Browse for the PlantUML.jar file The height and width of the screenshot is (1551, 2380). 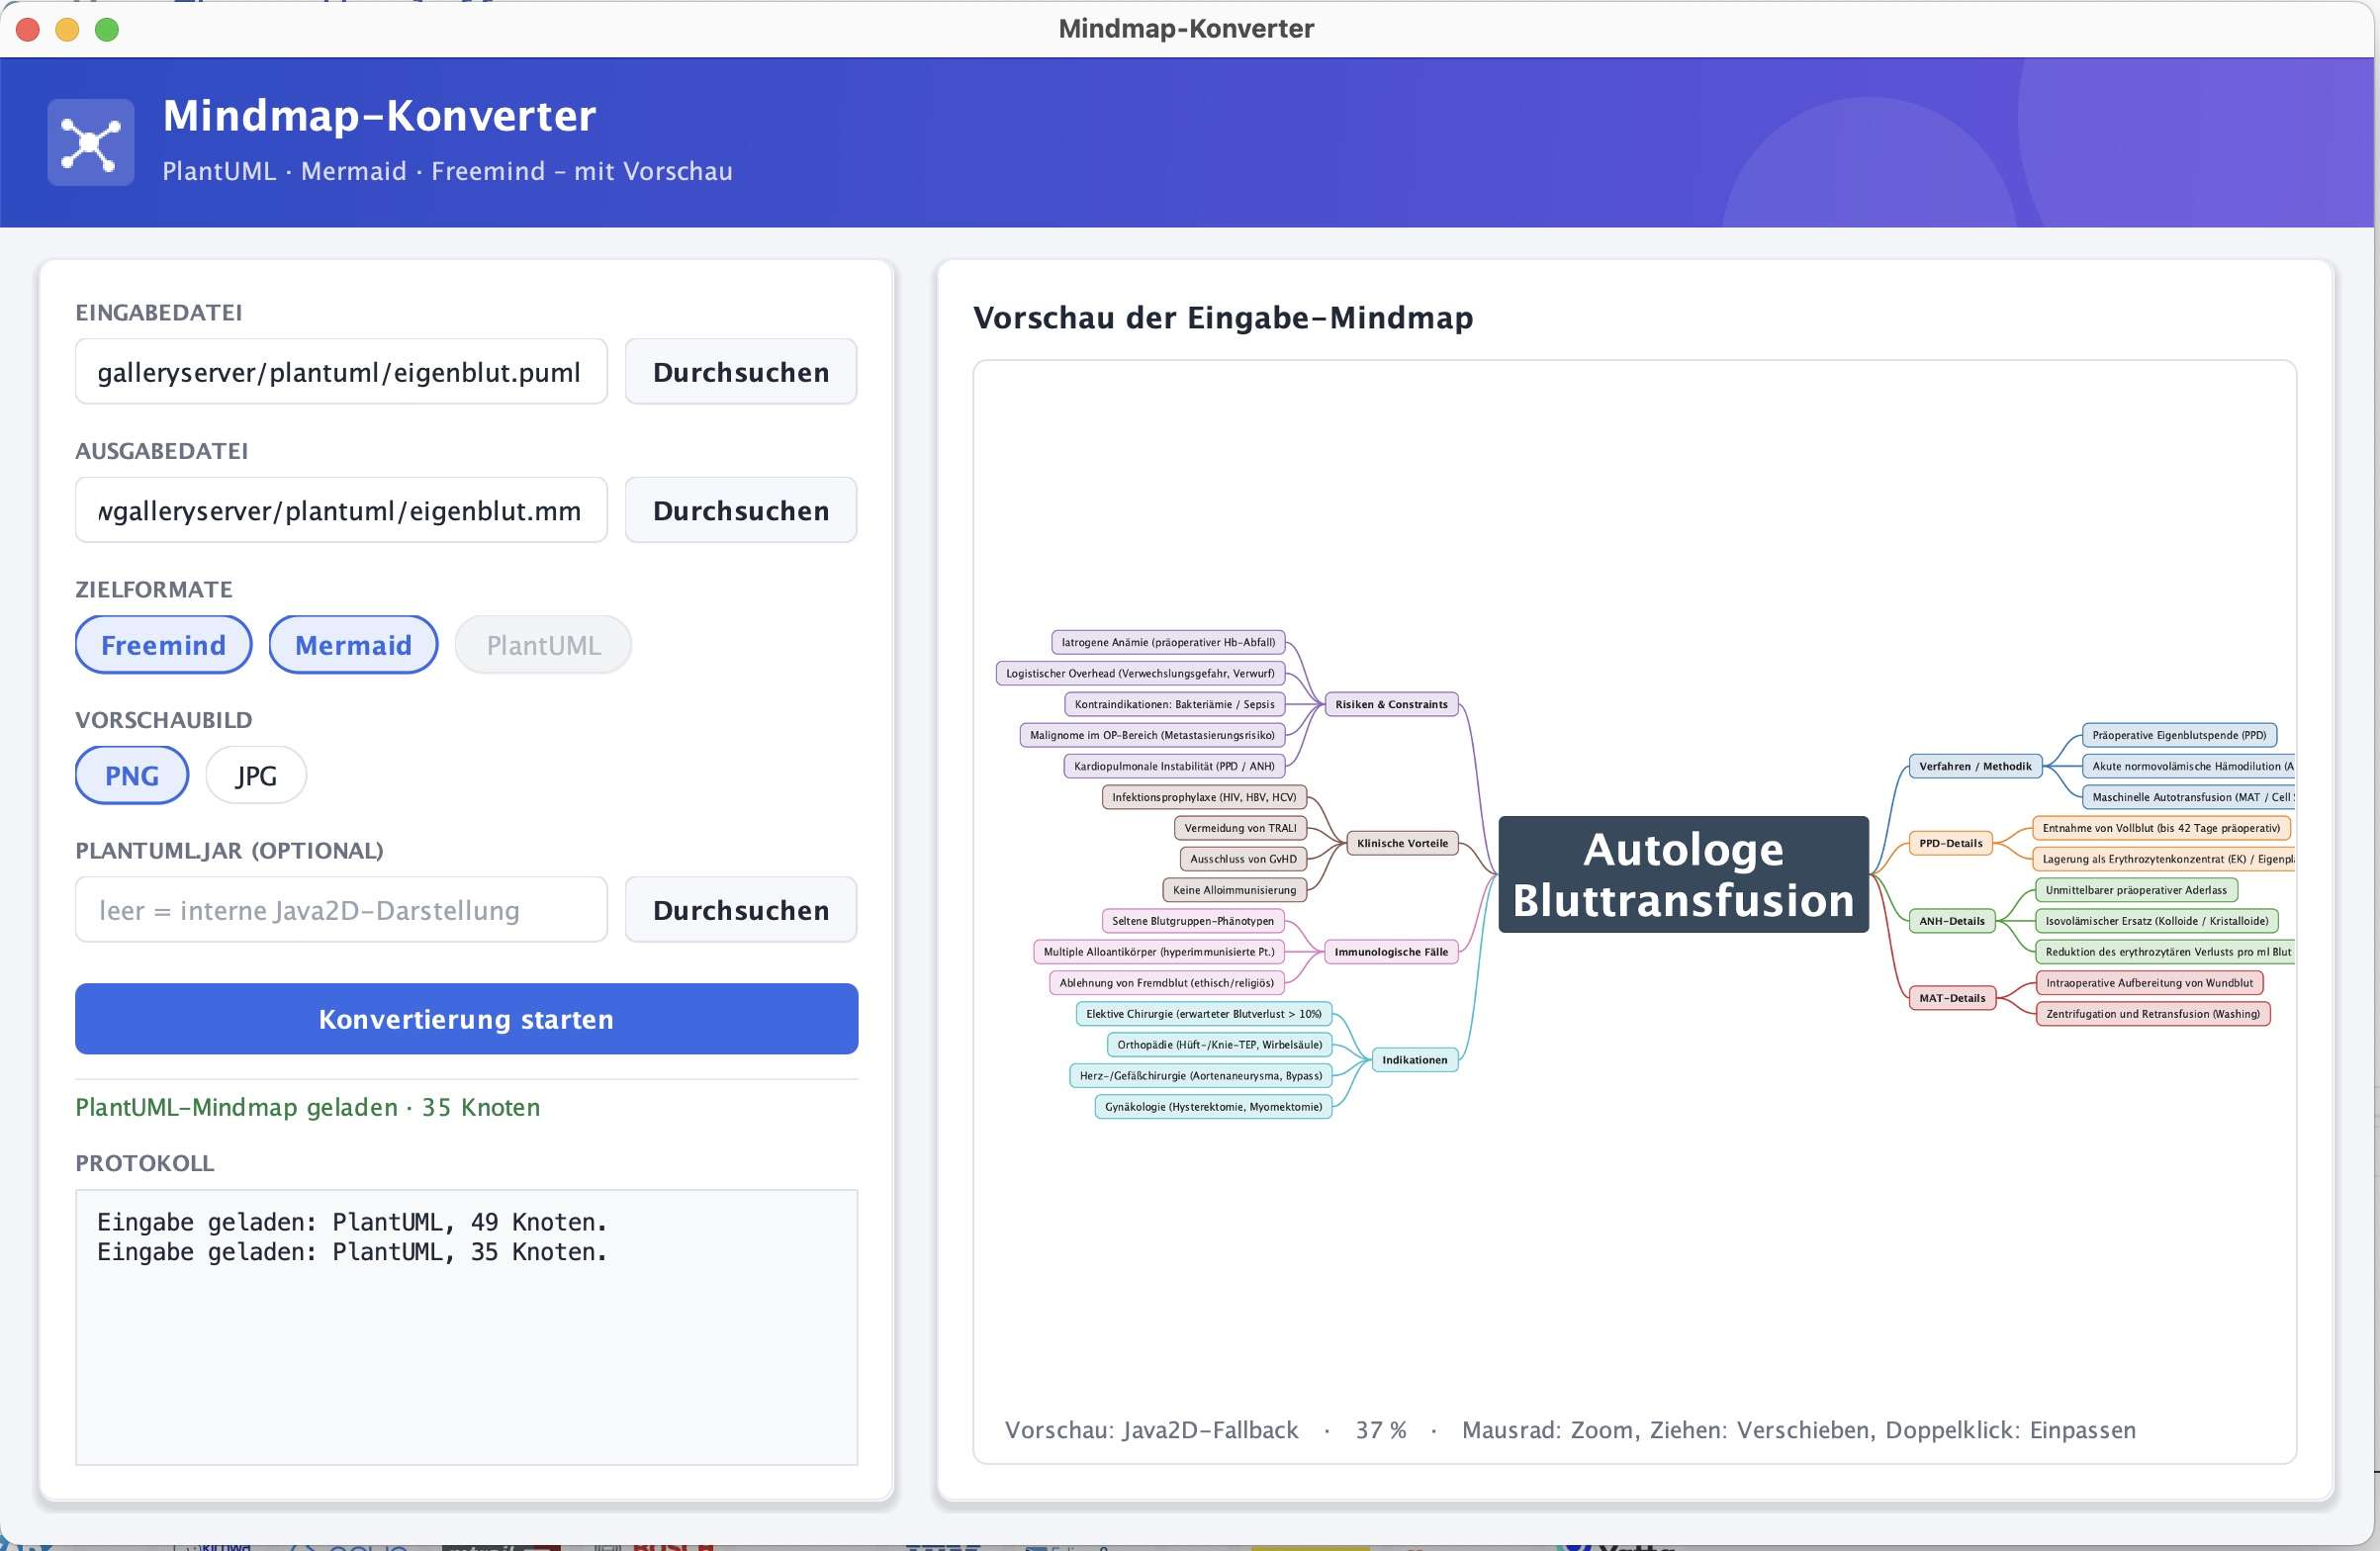click(741, 910)
